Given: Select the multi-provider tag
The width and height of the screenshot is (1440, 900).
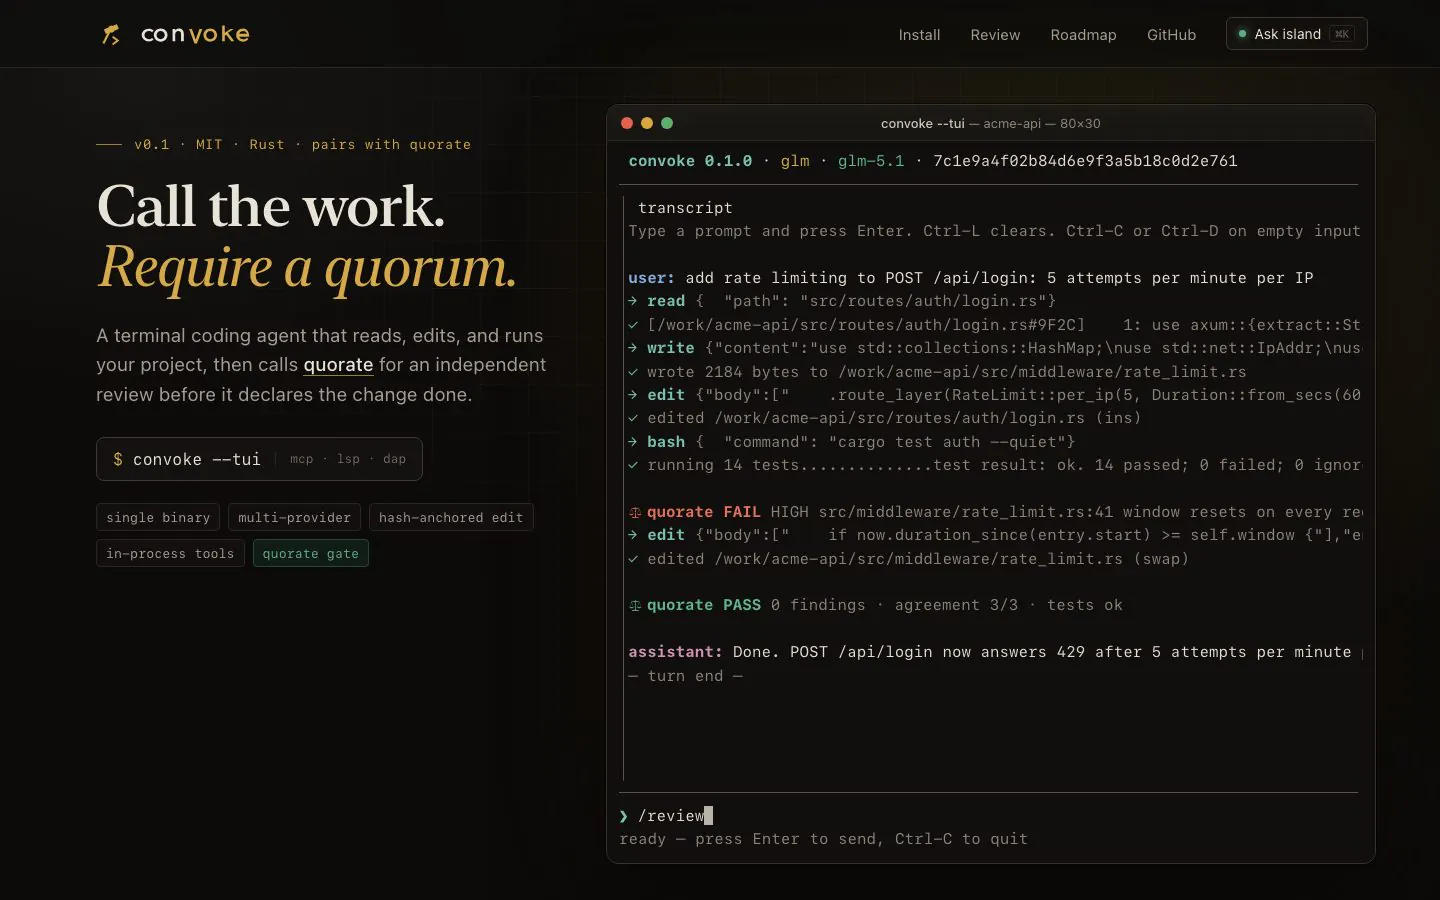Looking at the screenshot, I should tap(294, 517).
